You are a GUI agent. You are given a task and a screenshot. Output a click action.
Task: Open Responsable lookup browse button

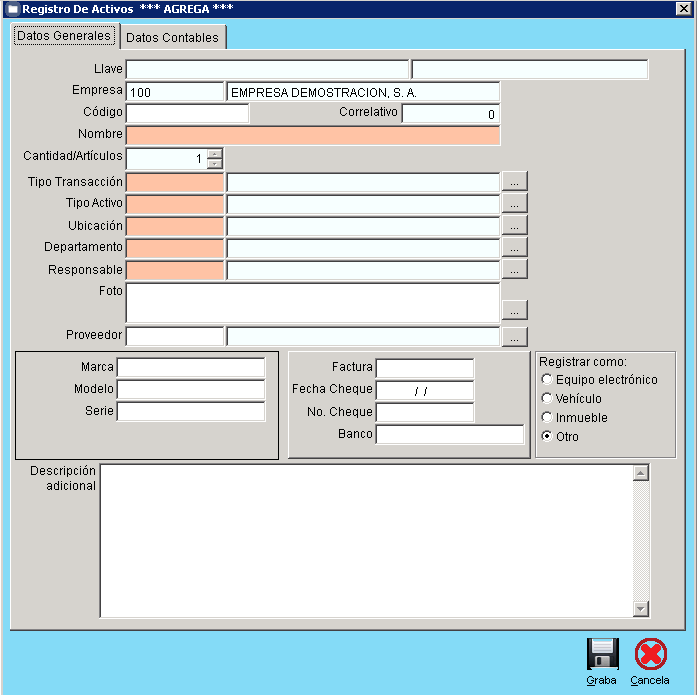pos(514,270)
